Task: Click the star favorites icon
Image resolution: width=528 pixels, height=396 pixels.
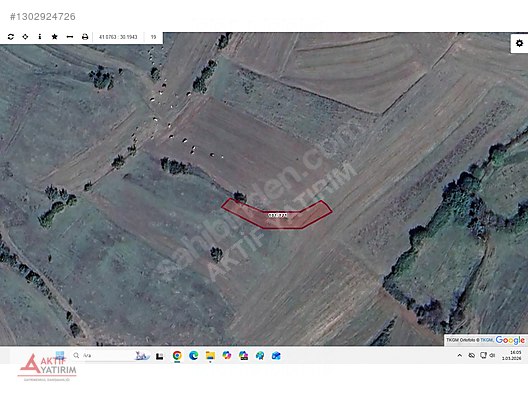Action: pyautogui.click(x=55, y=37)
